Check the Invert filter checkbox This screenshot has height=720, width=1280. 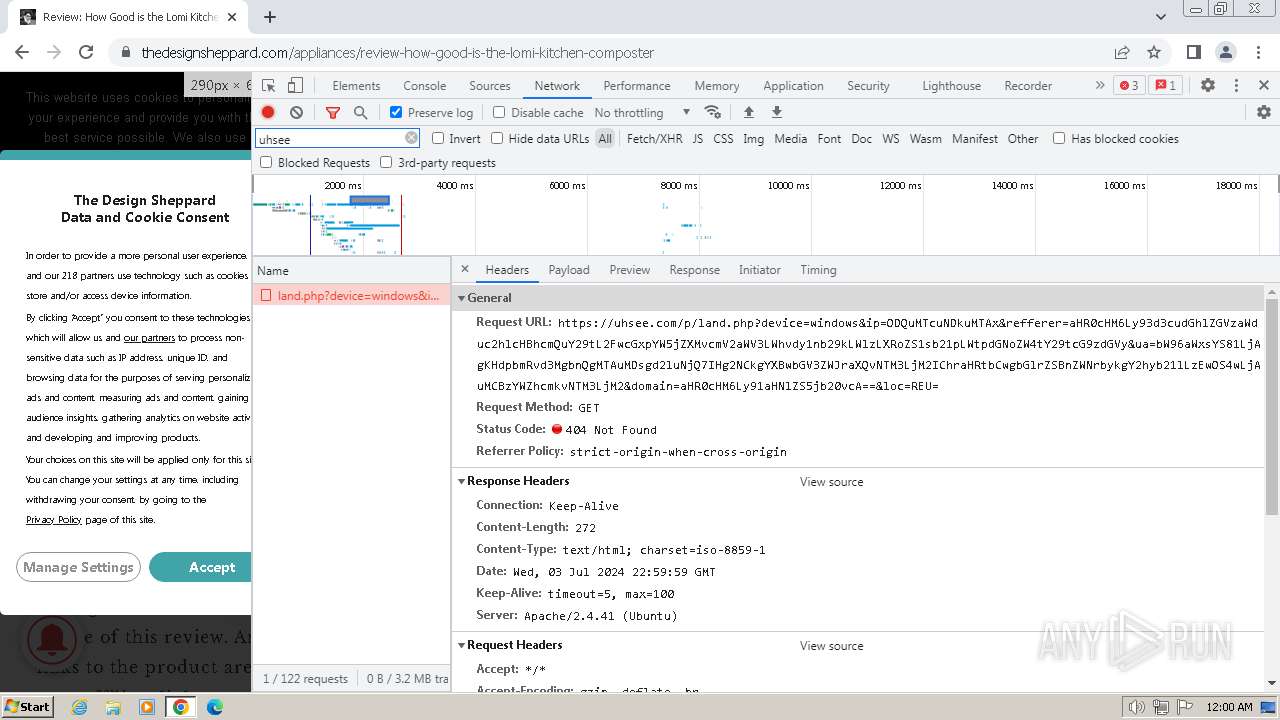click(438, 138)
